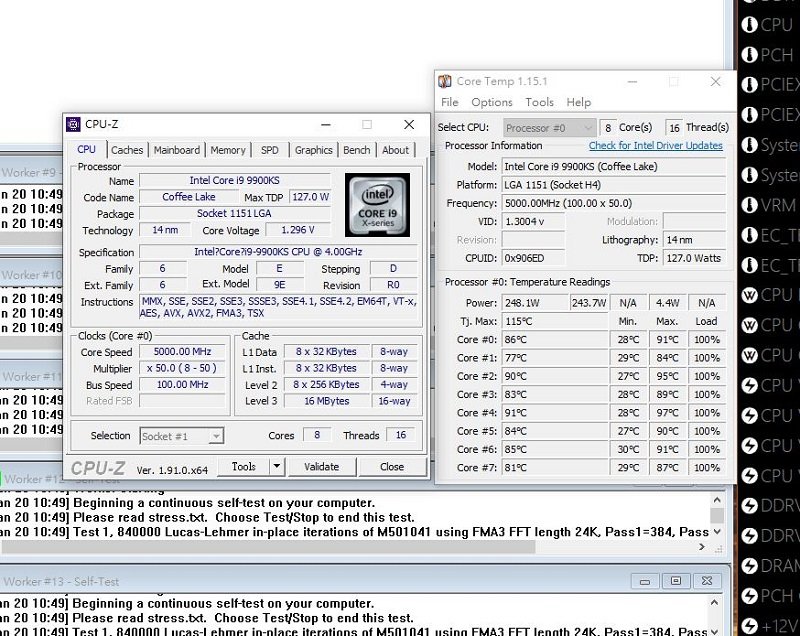Minimize the Core Temp window
The height and width of the screenshot is (636, 800).
coord(632,82)
